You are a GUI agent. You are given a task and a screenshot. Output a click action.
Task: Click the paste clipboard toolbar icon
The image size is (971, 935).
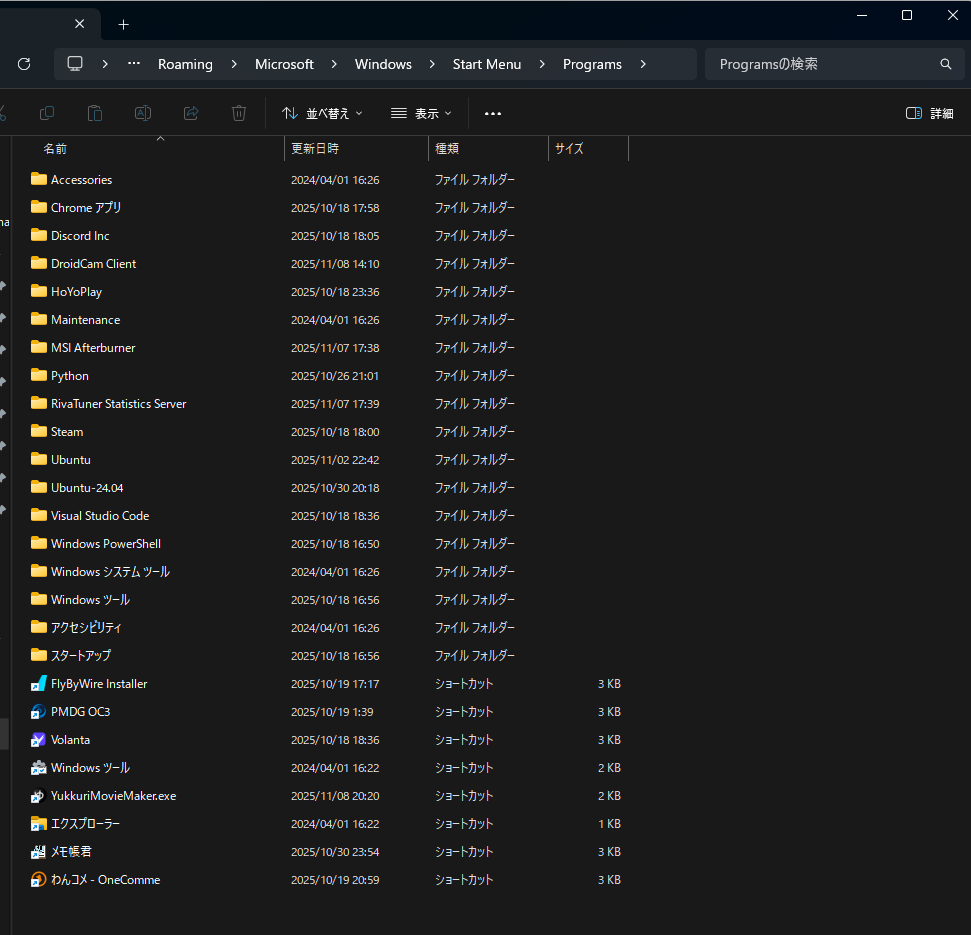click(95, 113)
